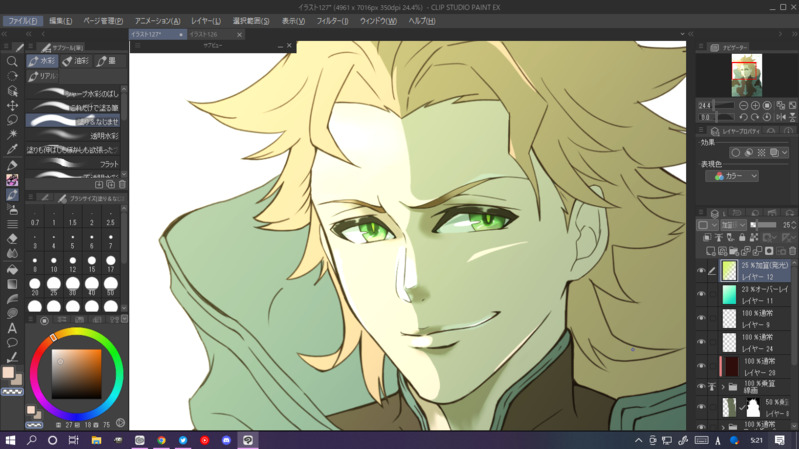Open the ファイル(F) menu

[22, 21]
